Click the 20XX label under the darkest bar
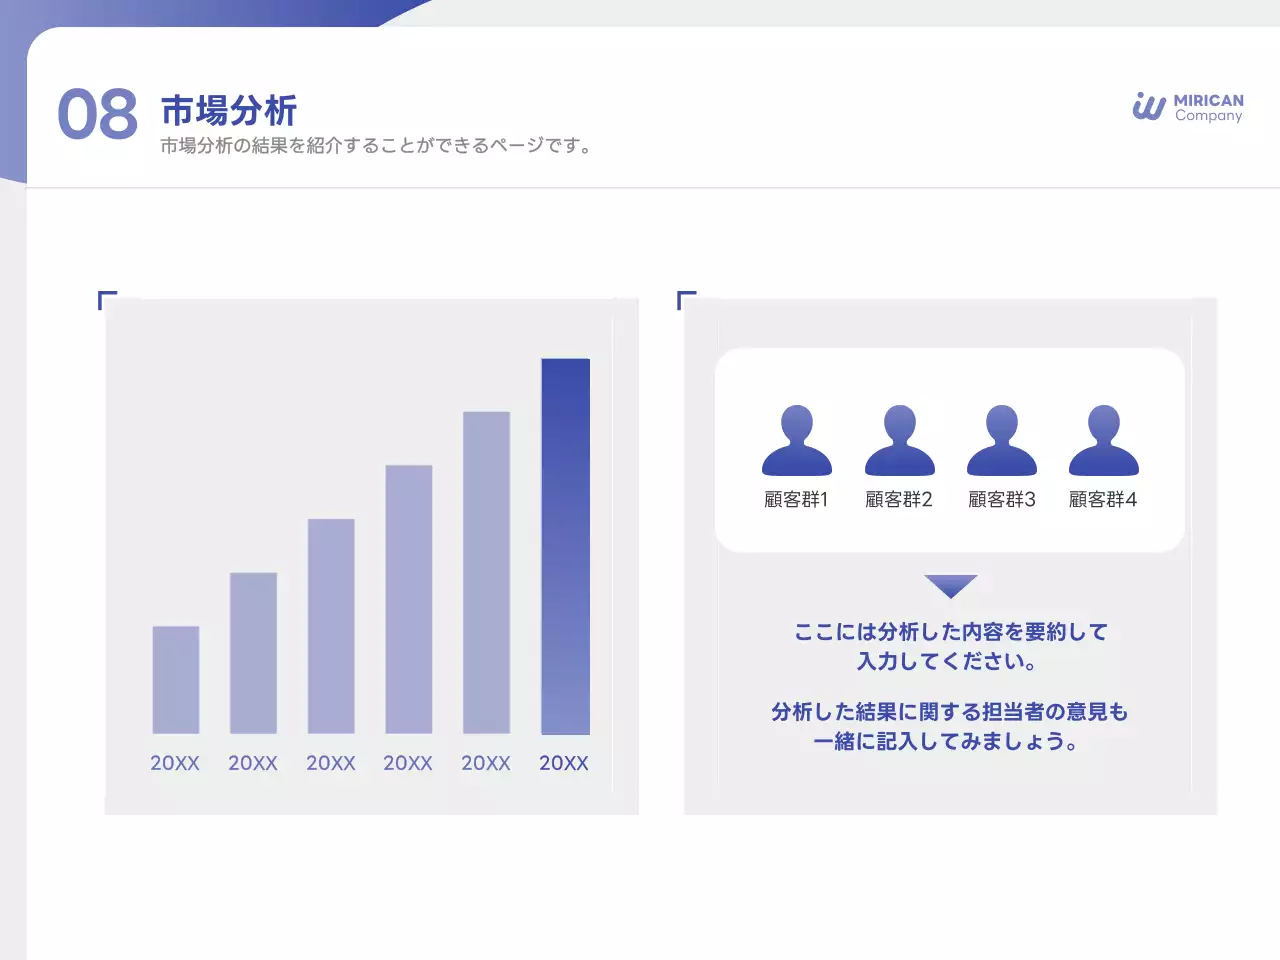This screenshot has width=1280, height=960. (564, 763)
